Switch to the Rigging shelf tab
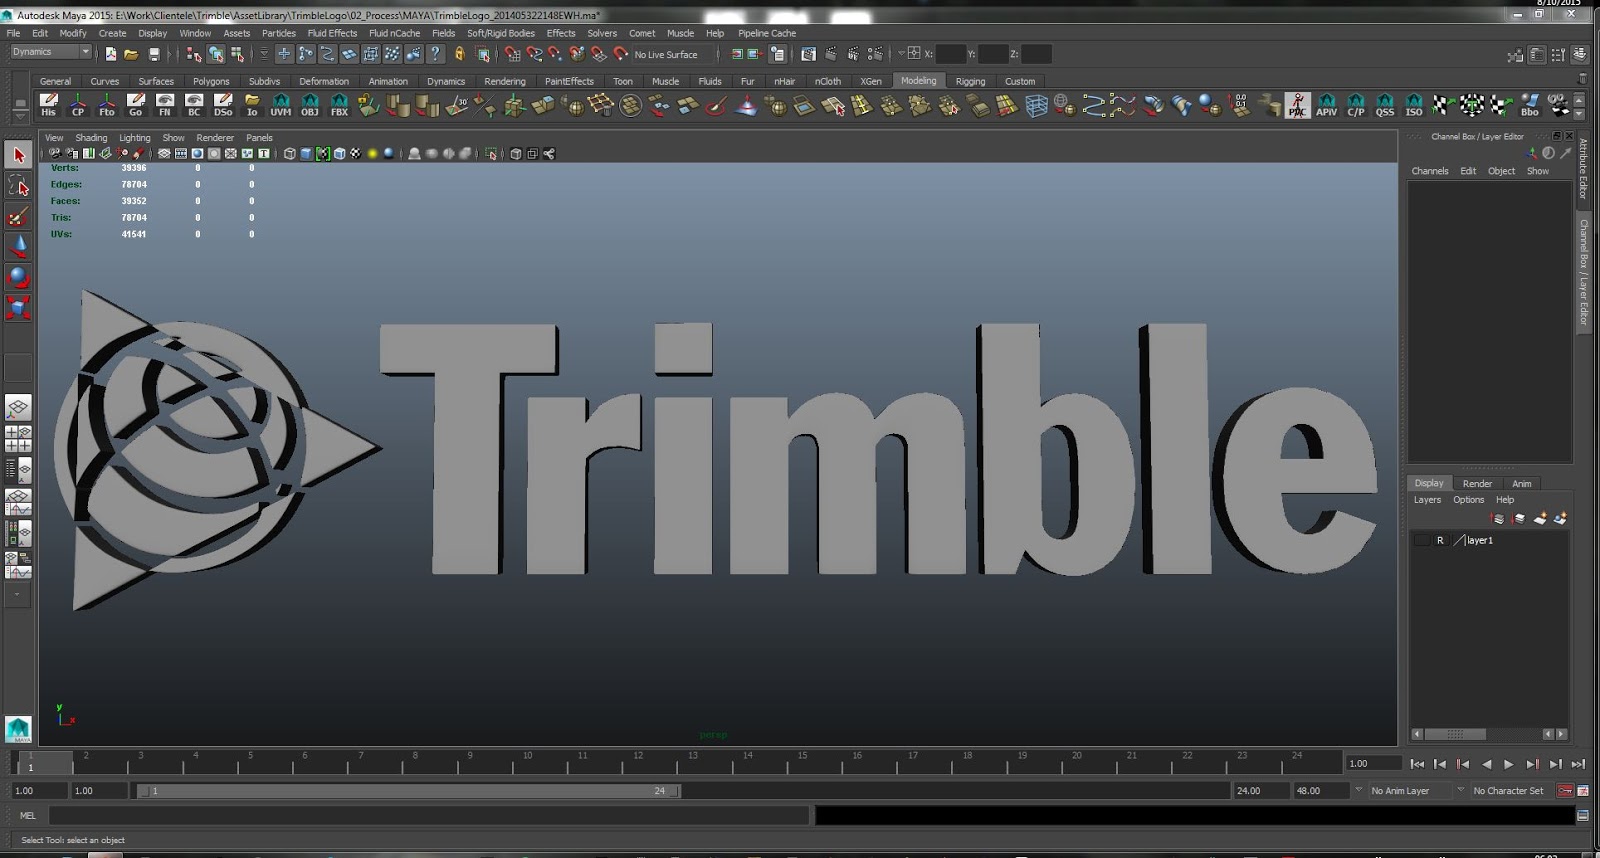1600x858 pixels. pyautogui.click(x=970, y=81)
